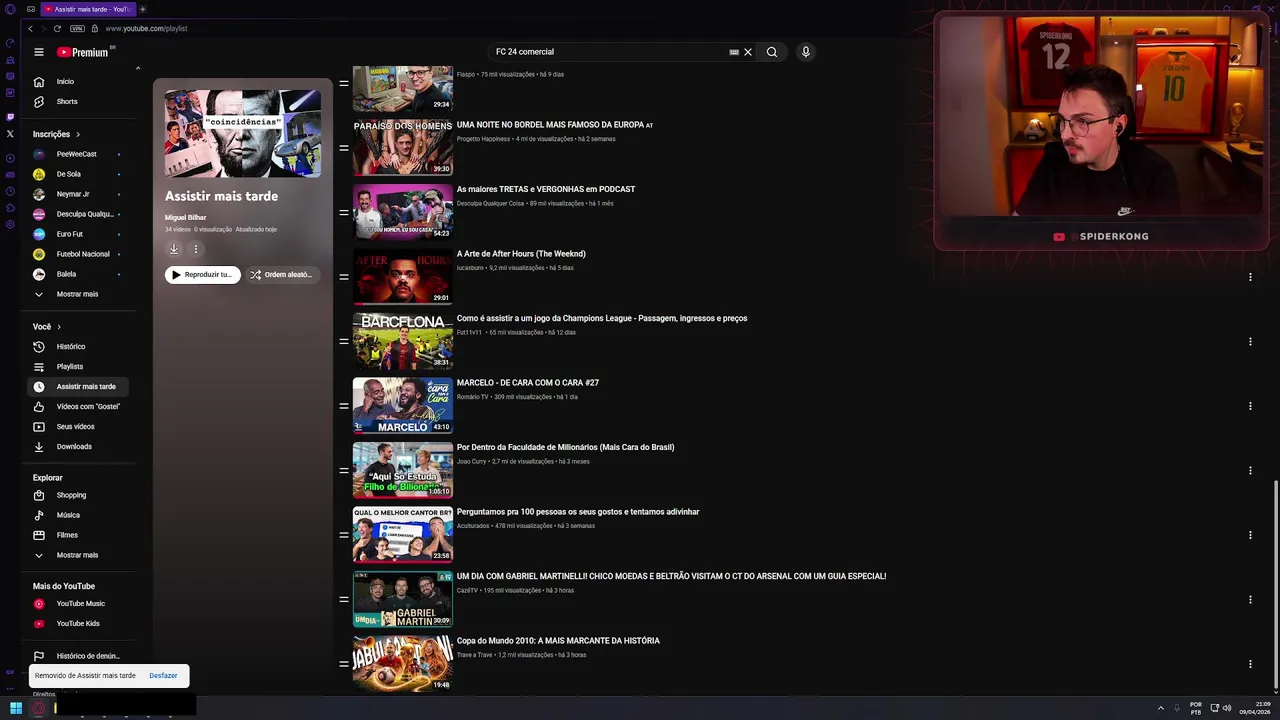Reload the page in browser toolbar

coord(57,28)
